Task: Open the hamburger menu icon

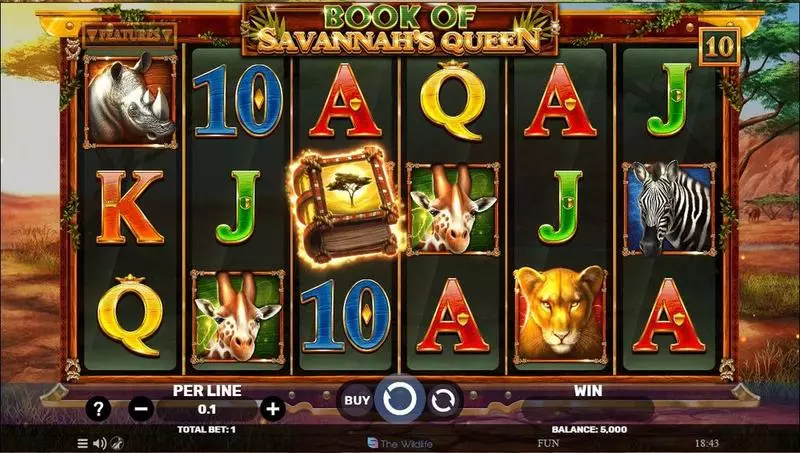Action: tap(83, 443)
